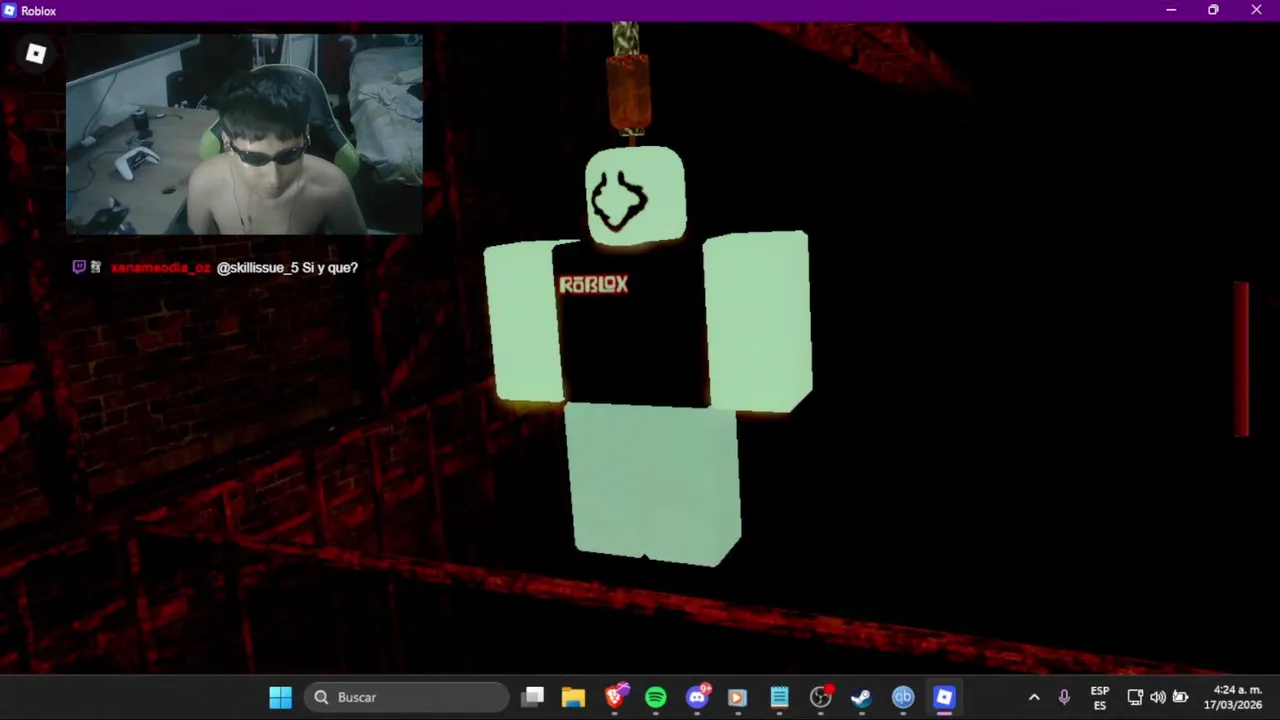The image size is (1280, 720).
Task: Click the webcam overlay thumbnail
Action: click(244, 134)
